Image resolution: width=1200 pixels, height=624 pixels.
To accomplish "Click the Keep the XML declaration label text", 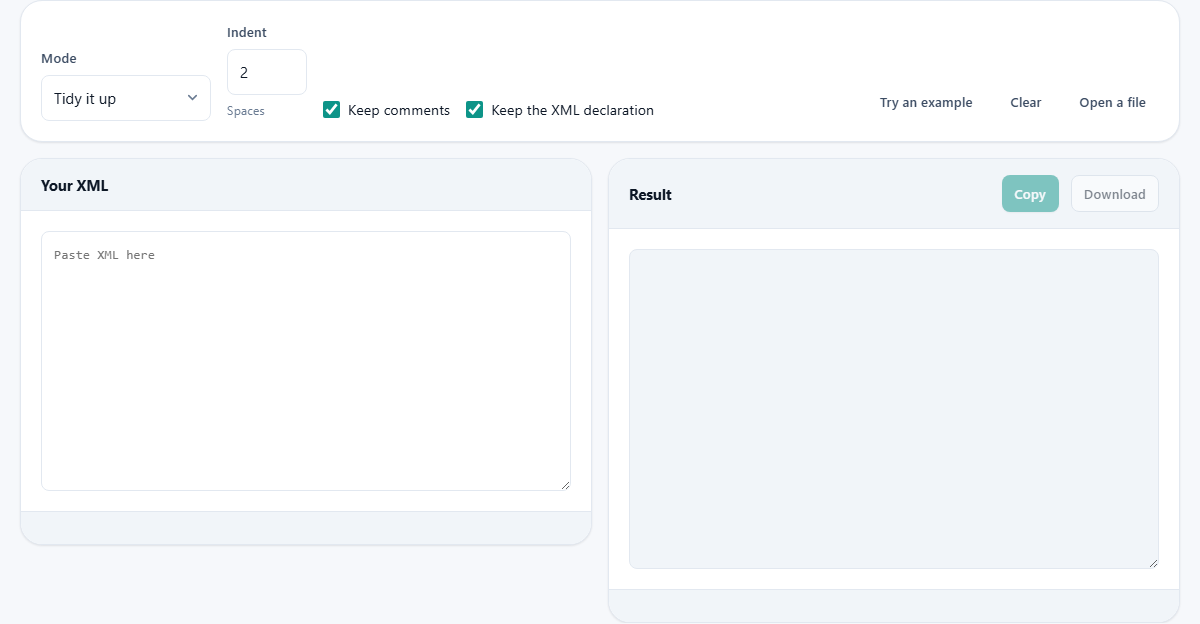I will point(572,110).
